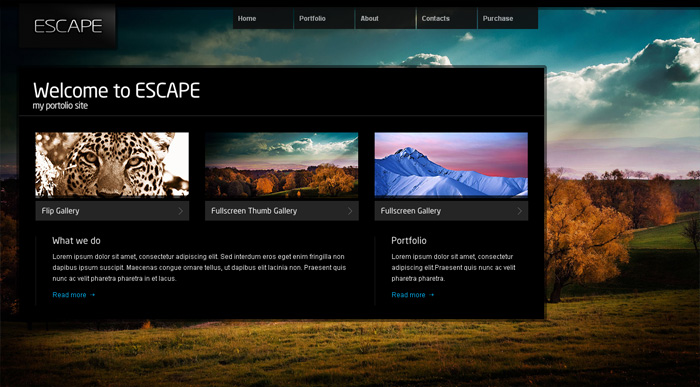Follow Read more under What we do
700x387 pixels.
coord(69,295)
